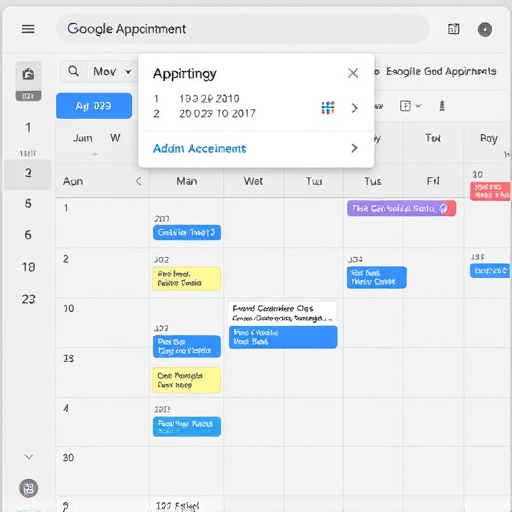The image size is (512, 512).
Task: Open dropdown arrow next to layout icon
Action: point(419,106)
